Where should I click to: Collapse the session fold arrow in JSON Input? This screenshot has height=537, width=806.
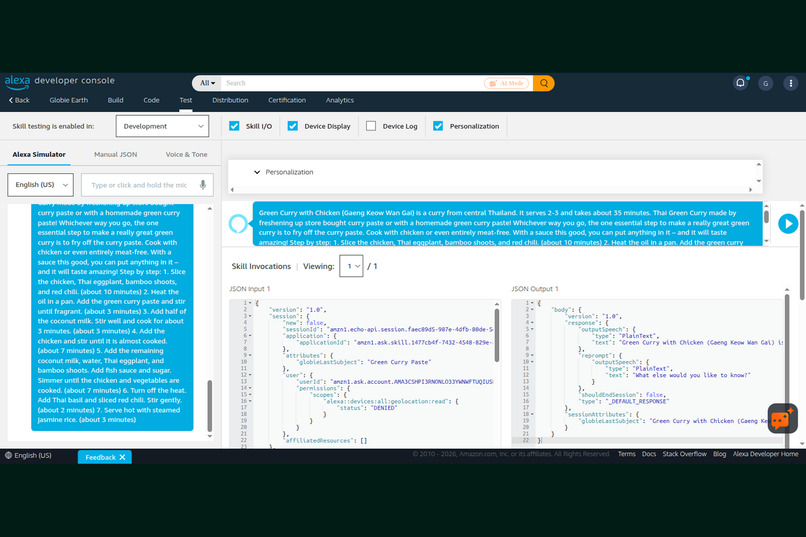250,317
